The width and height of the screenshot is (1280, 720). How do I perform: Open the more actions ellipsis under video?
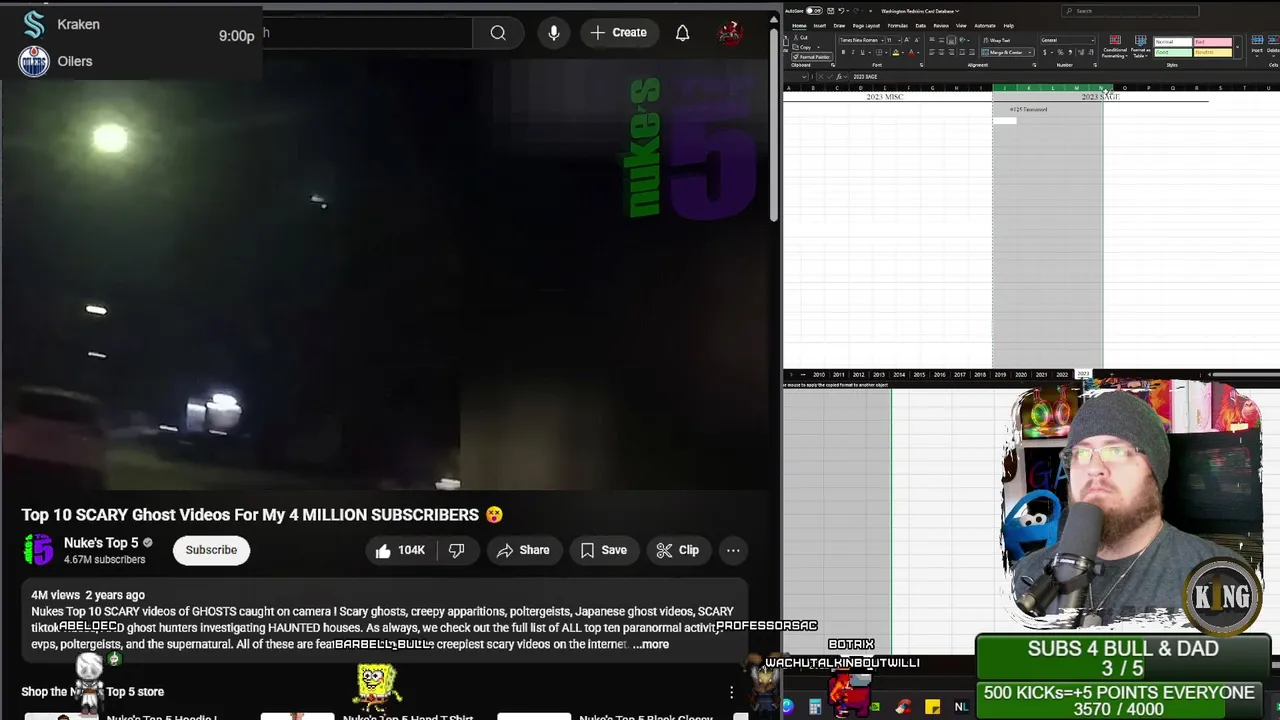click(x=733, y=550)
